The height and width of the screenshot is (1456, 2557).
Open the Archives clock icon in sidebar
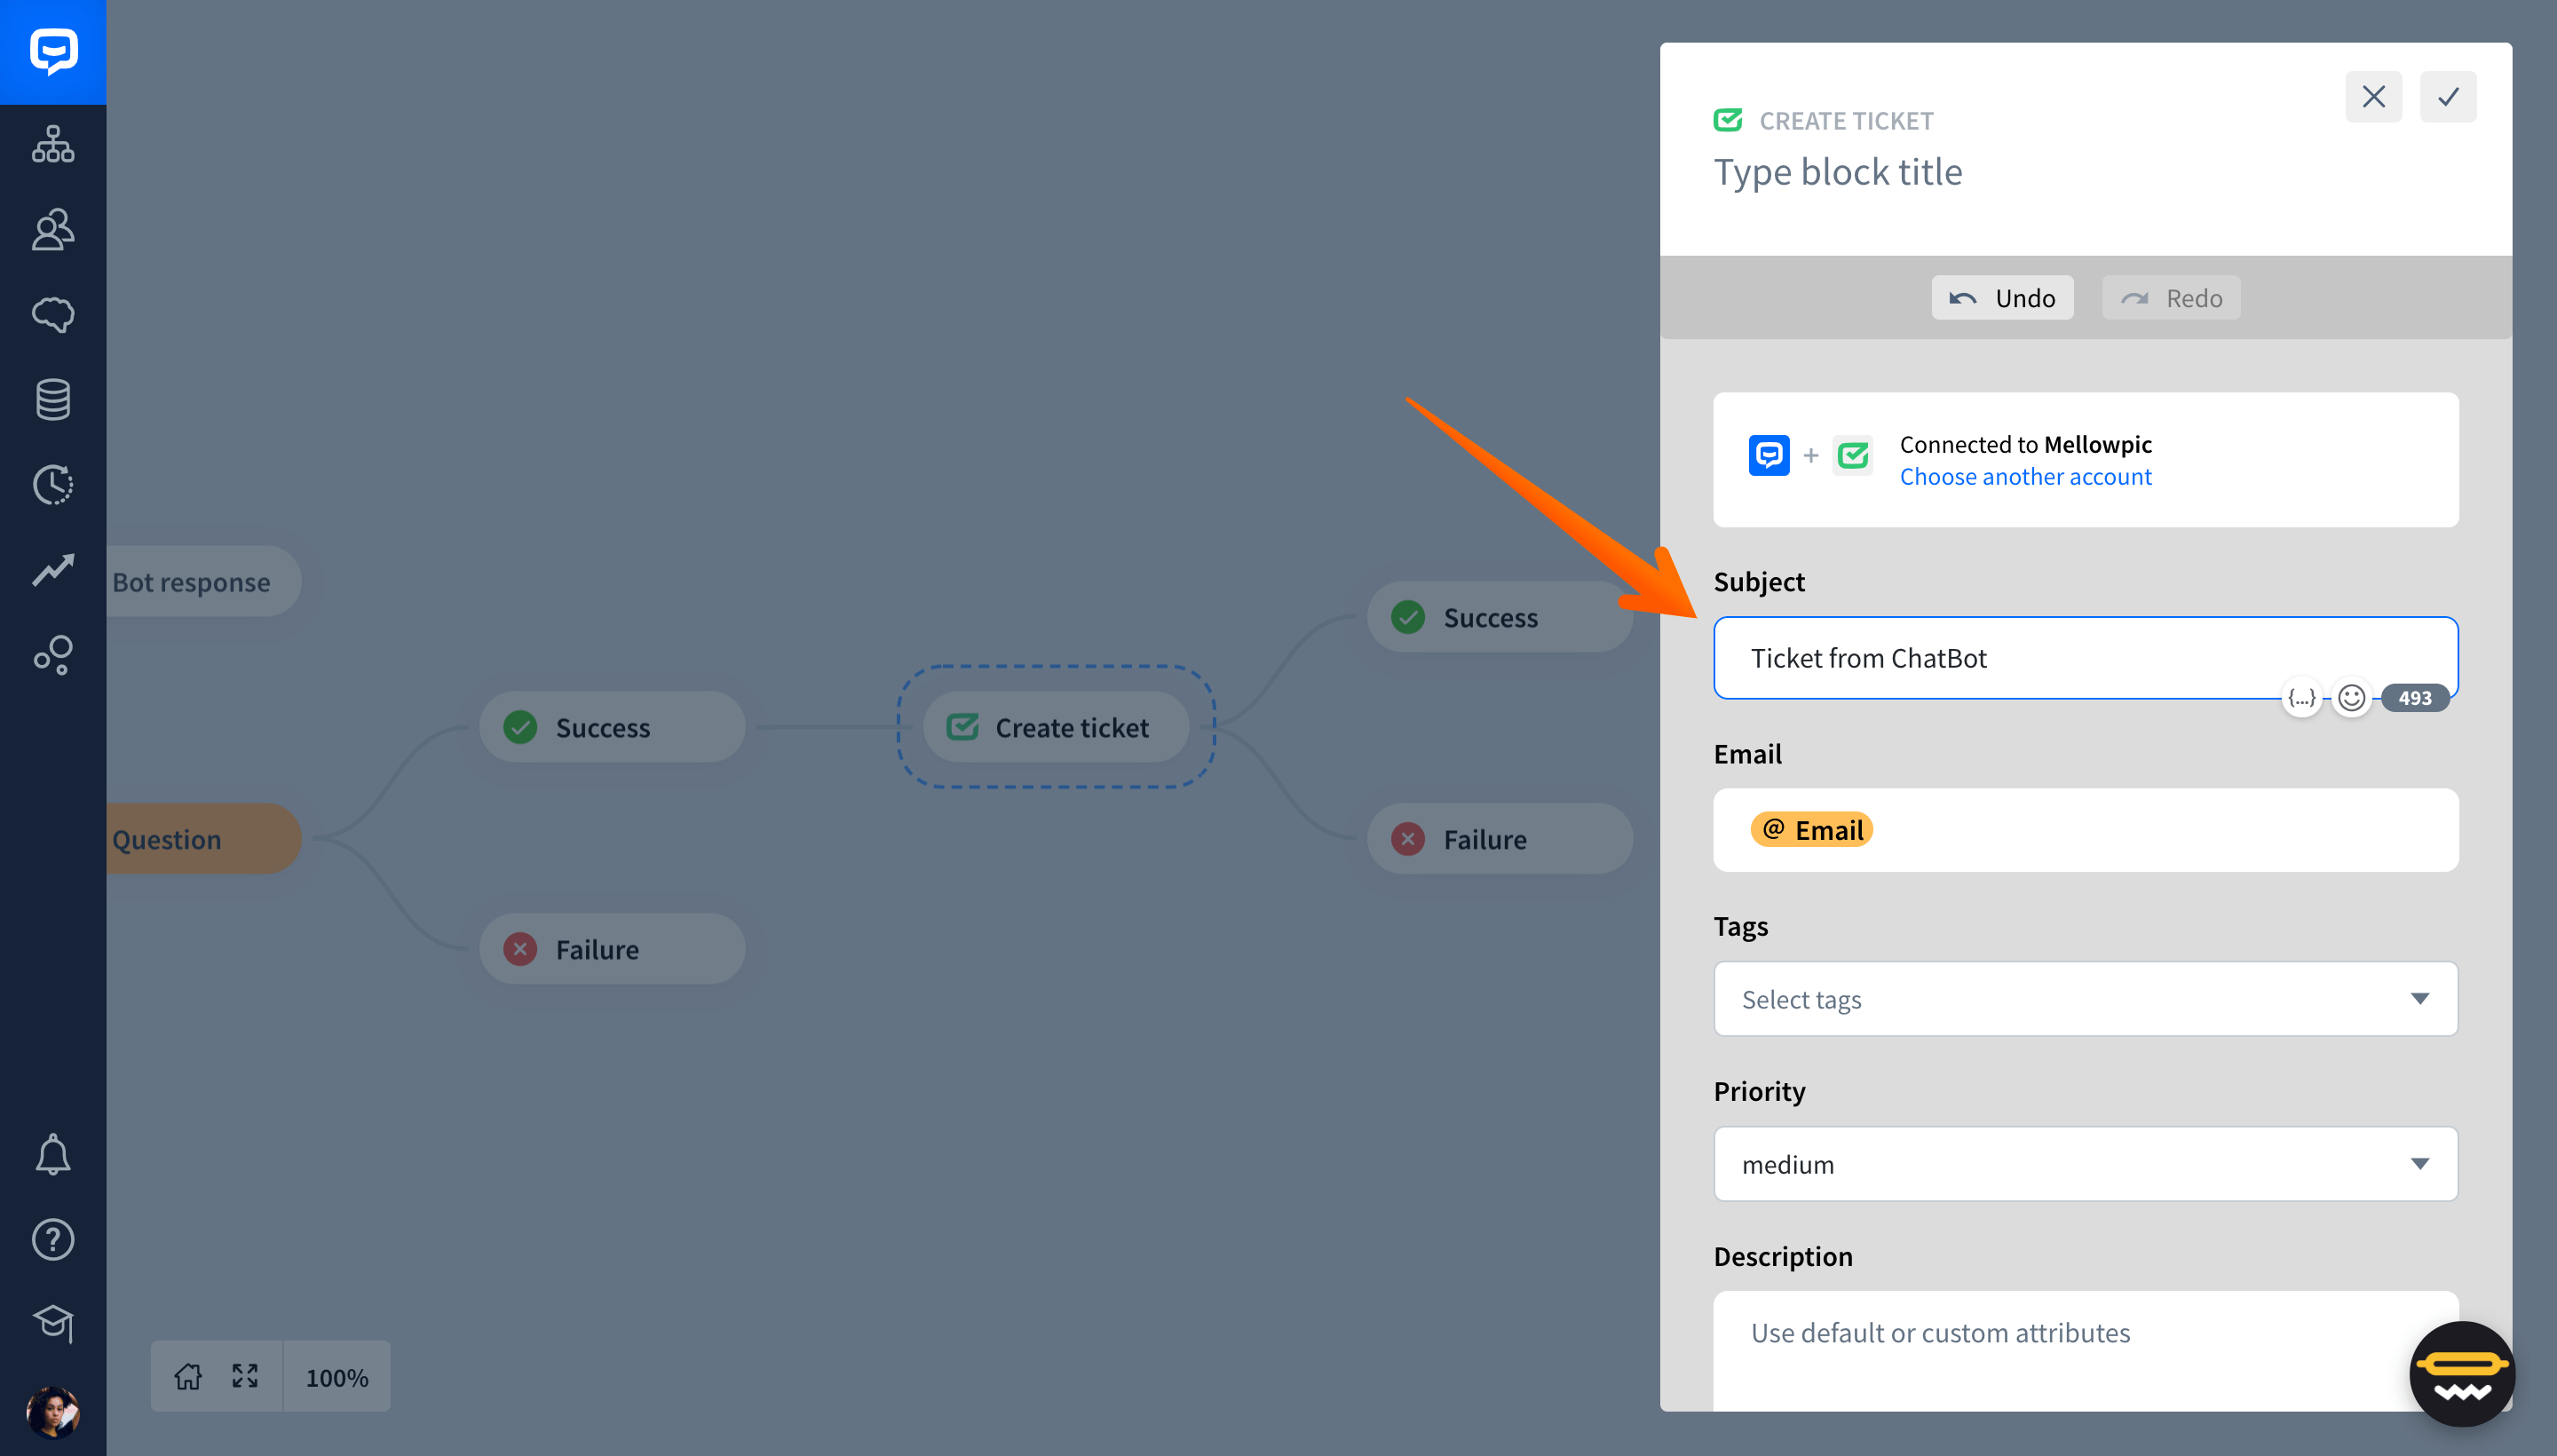[53, 485]
